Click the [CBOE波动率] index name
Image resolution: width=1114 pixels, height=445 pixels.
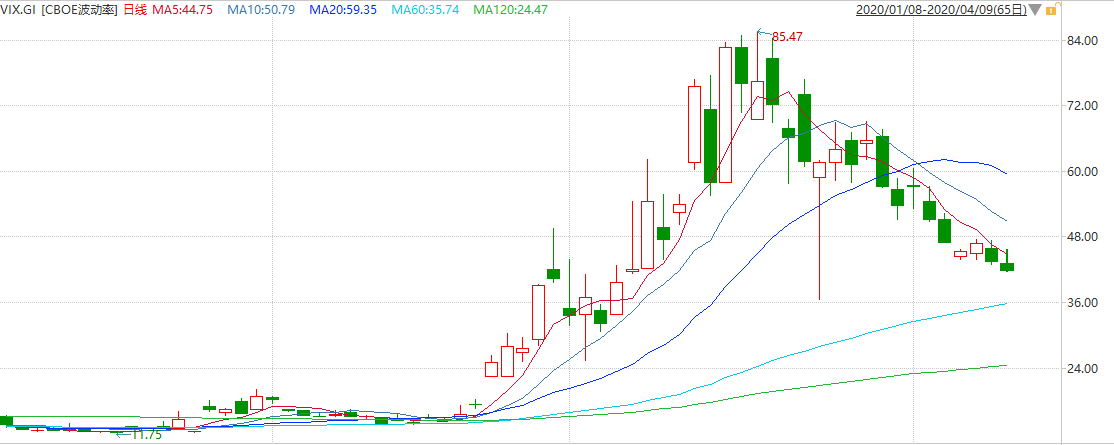[x=80, y=10]
